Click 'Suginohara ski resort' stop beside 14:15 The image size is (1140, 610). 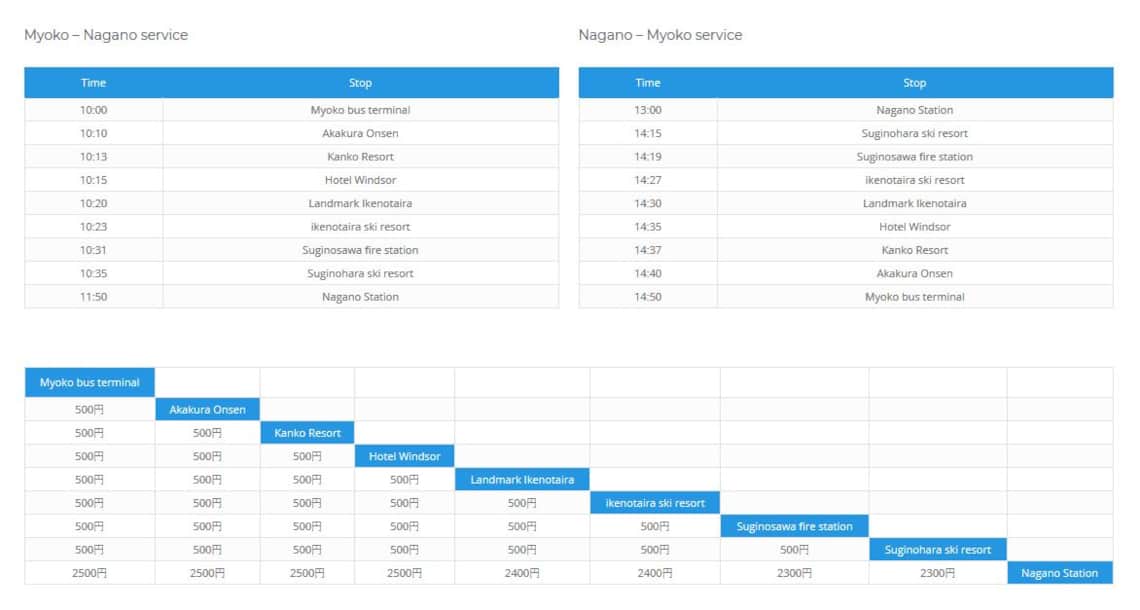click(915, 133)
